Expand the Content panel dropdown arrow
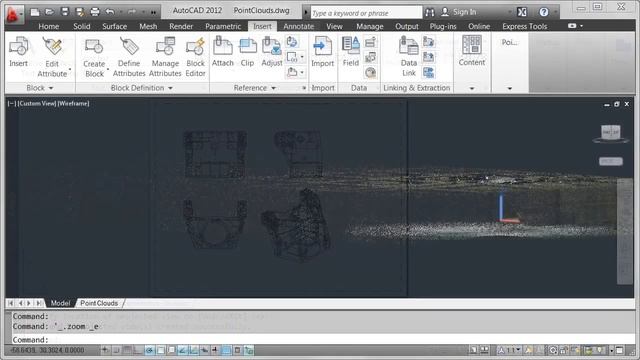This screenshot has height=360, width=640. tap(472, 88)
